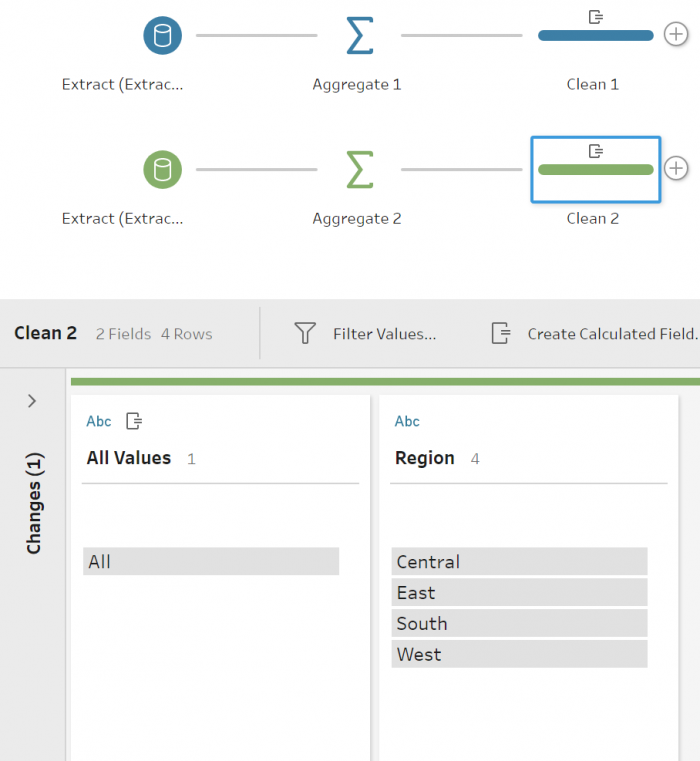The width and height of the screenshot is (700, 761).
Task: Select the All value row
Action: click(x=211, y=562)
